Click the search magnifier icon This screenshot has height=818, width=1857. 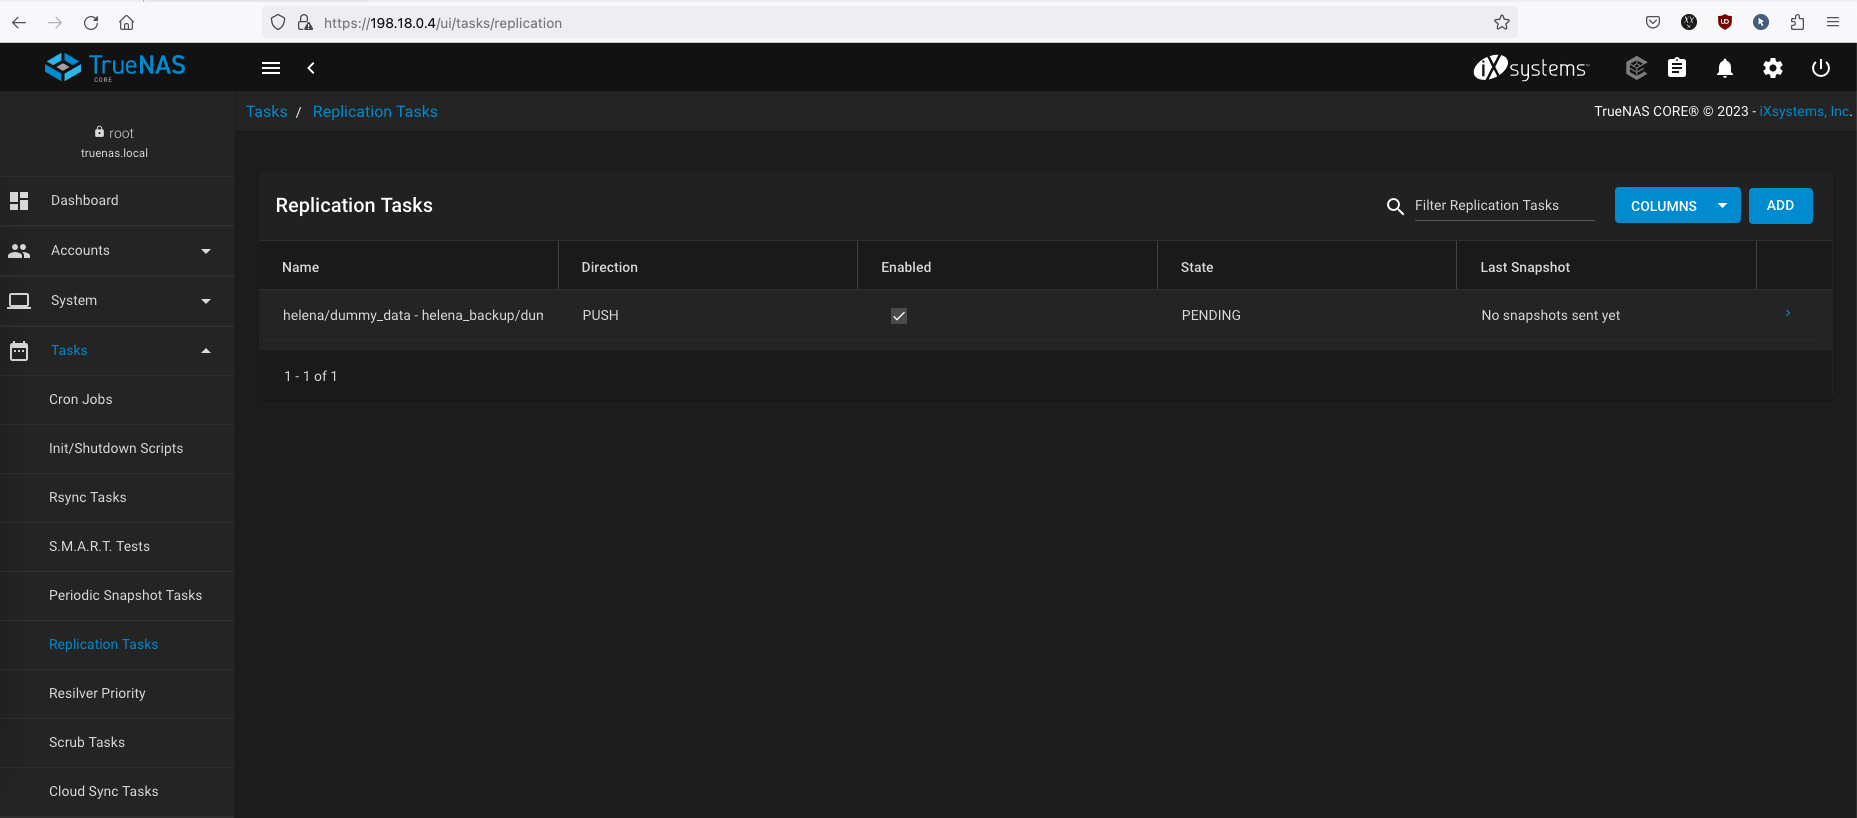coord(1395,206)
